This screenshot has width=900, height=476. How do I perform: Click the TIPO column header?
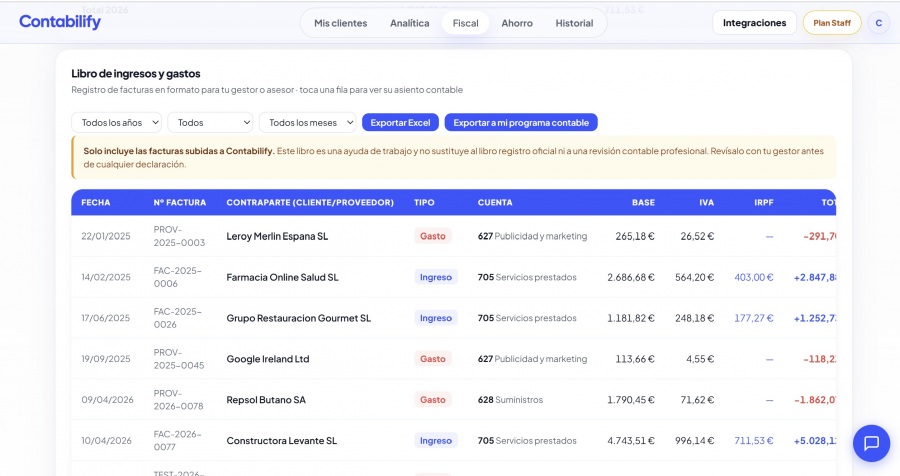tap(424, 202)
